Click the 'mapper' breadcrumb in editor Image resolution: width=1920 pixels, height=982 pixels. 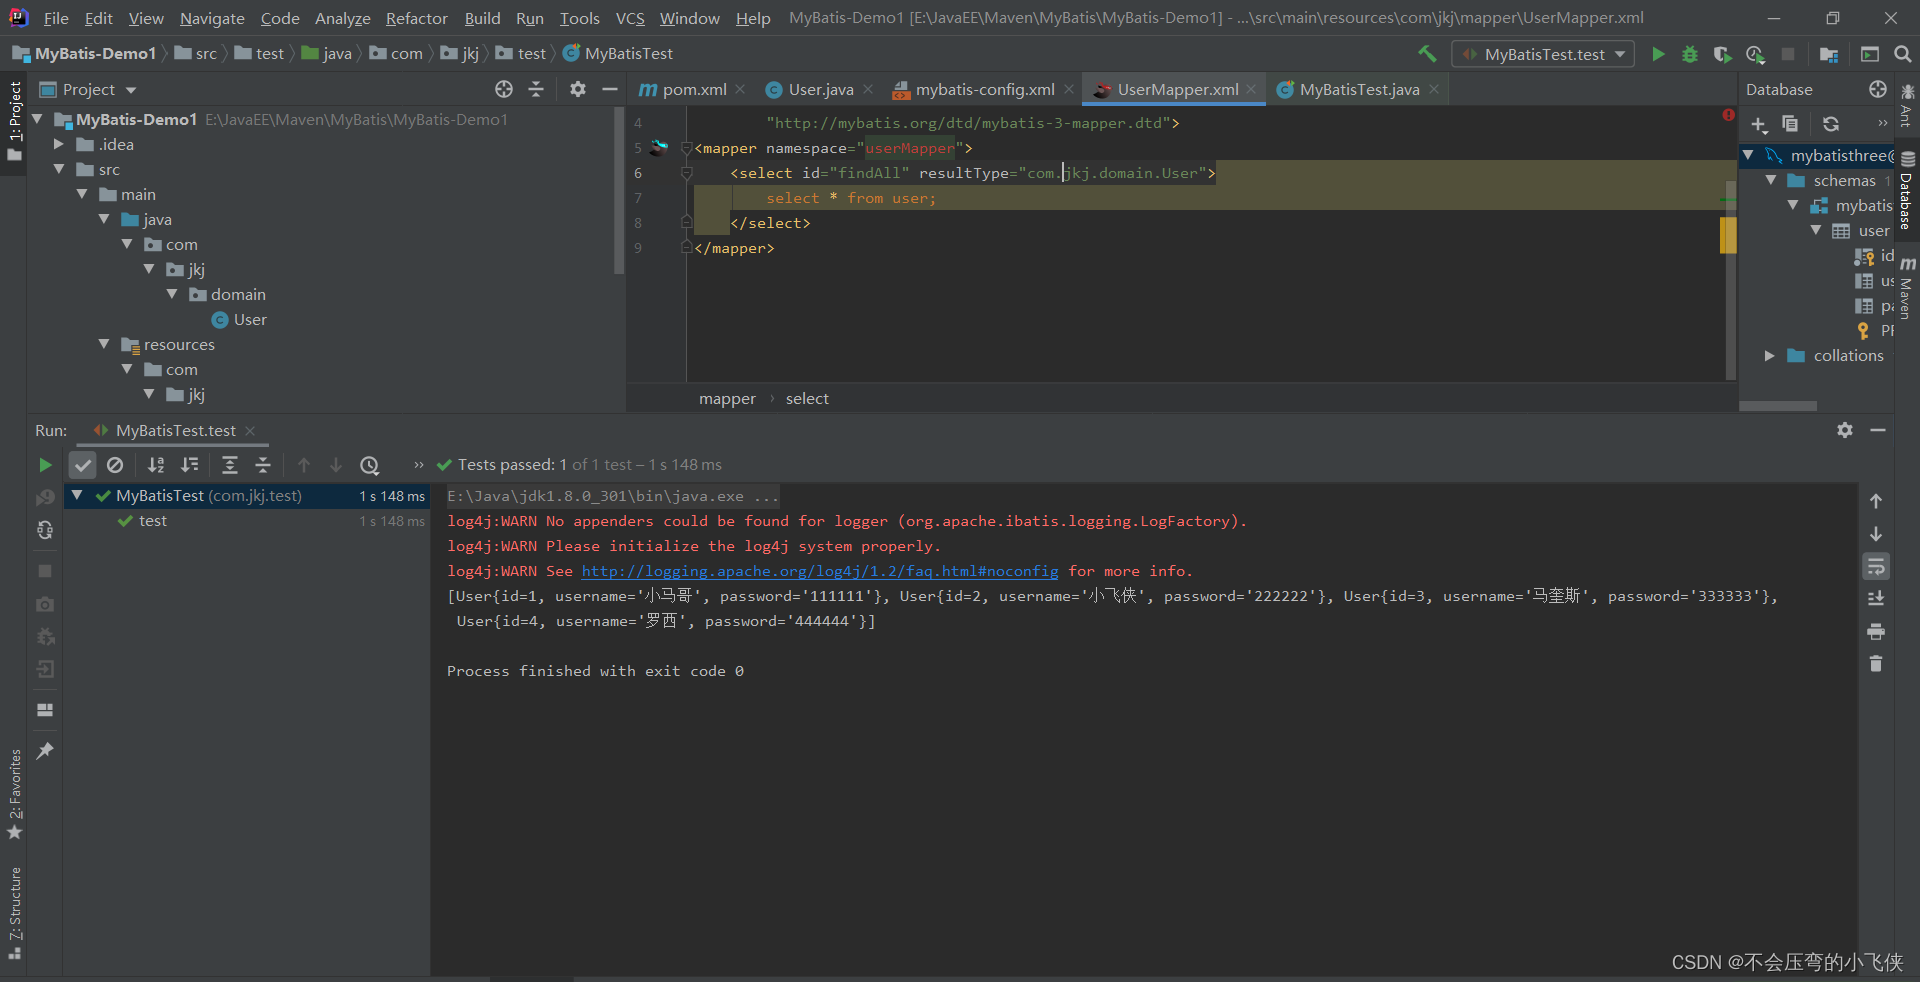727,398
